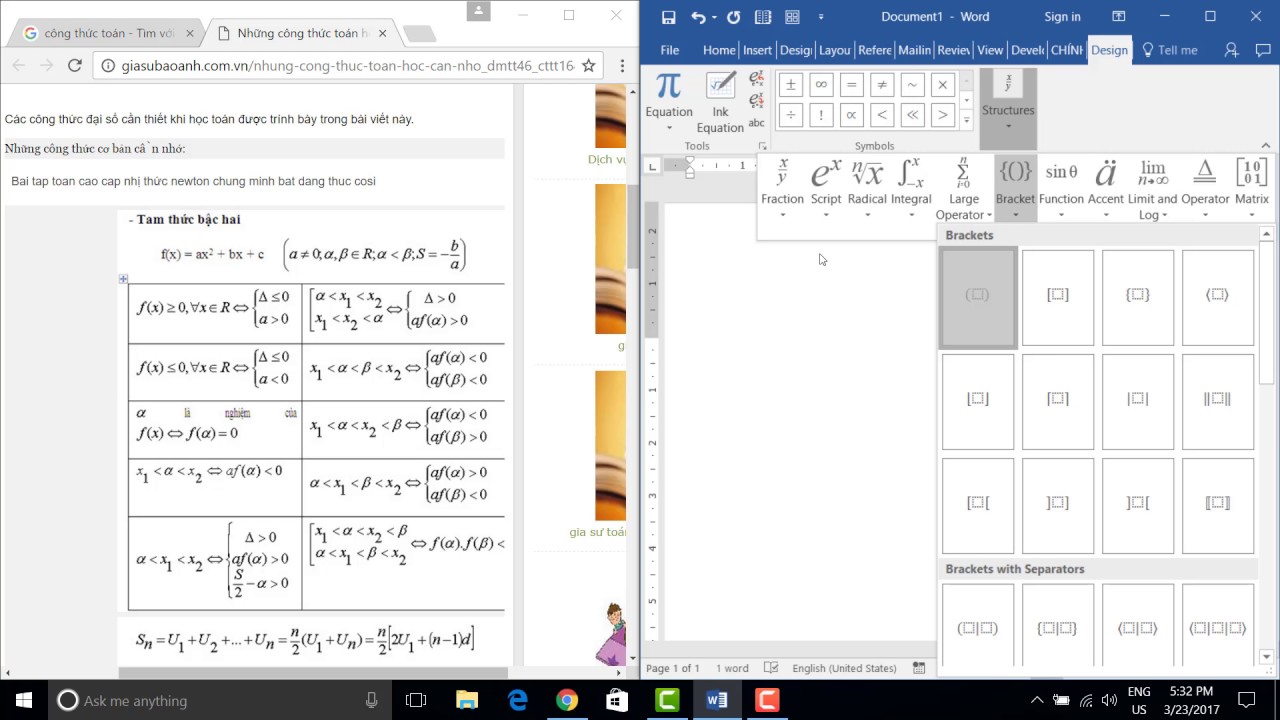Image resolution: width=1280 pixels, height=720 pixels.
Task: Expand the Symbols gallery More arrow
Action: [x=966, y=120]
